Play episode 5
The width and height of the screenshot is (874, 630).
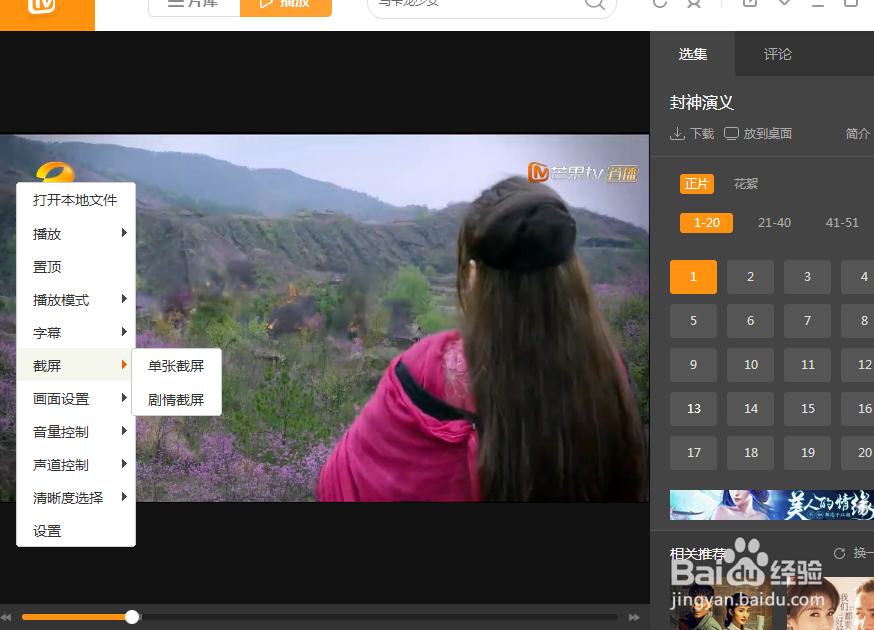[693, 321]
